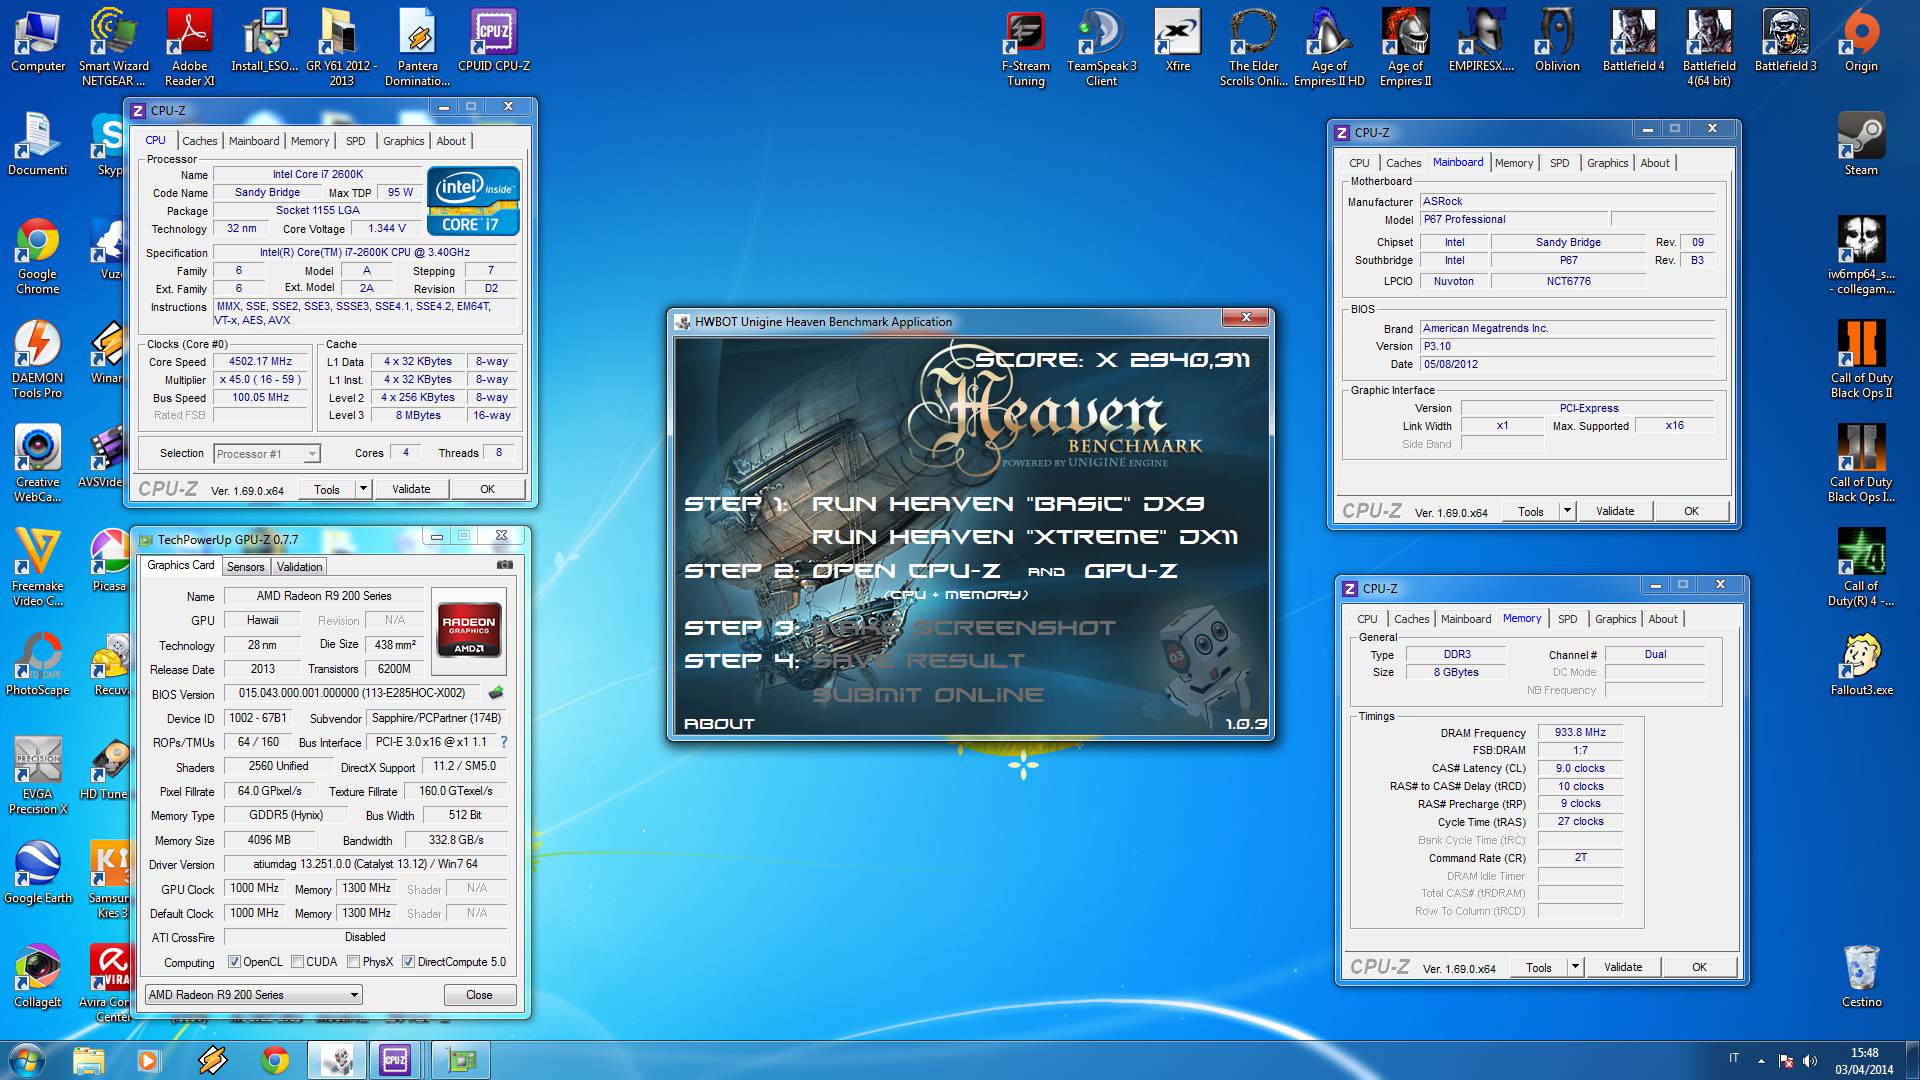Viewport: 1920px width, 1080px height.
Task: Open TeamSpeak 3 Client icon
Action: pyautogui.click(x=1102, y=47)
